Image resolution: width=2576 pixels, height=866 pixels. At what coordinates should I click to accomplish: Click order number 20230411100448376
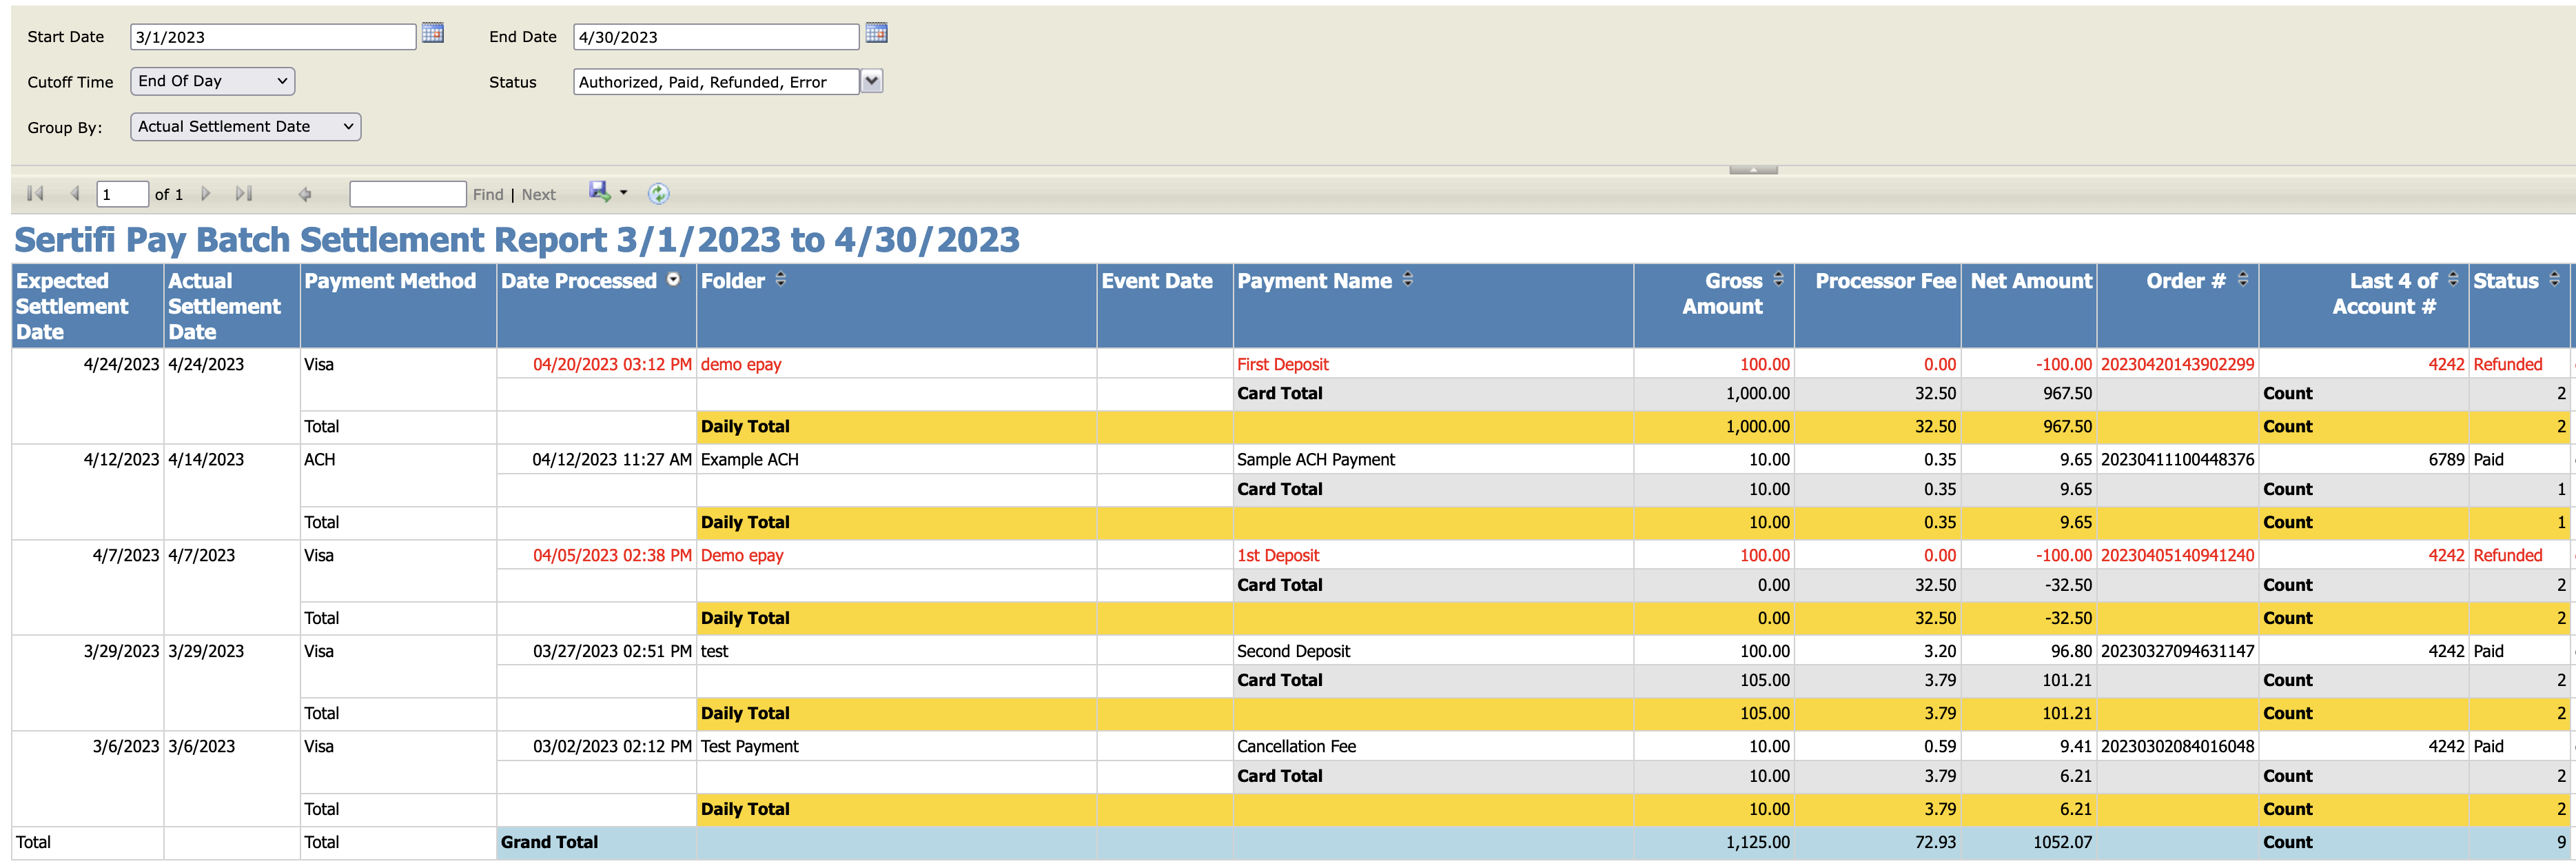2177,460
